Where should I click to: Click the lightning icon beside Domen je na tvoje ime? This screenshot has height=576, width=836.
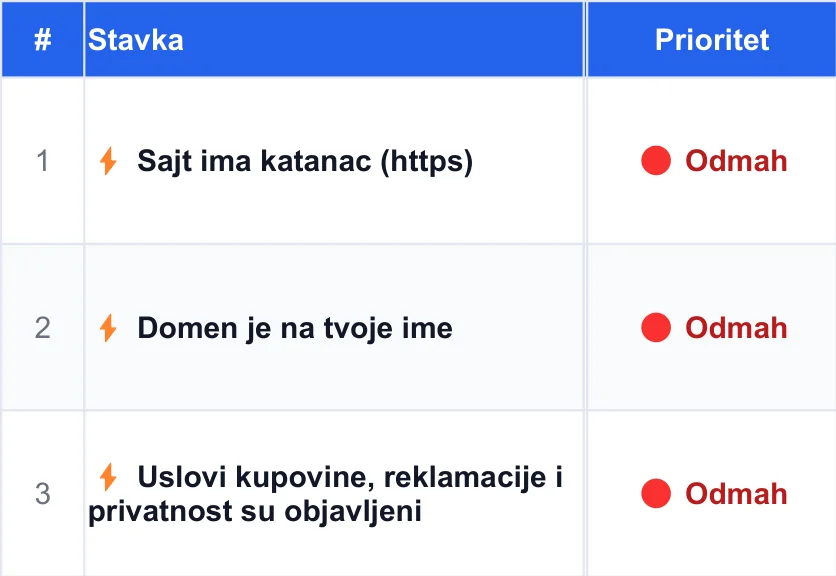point(108,327)
